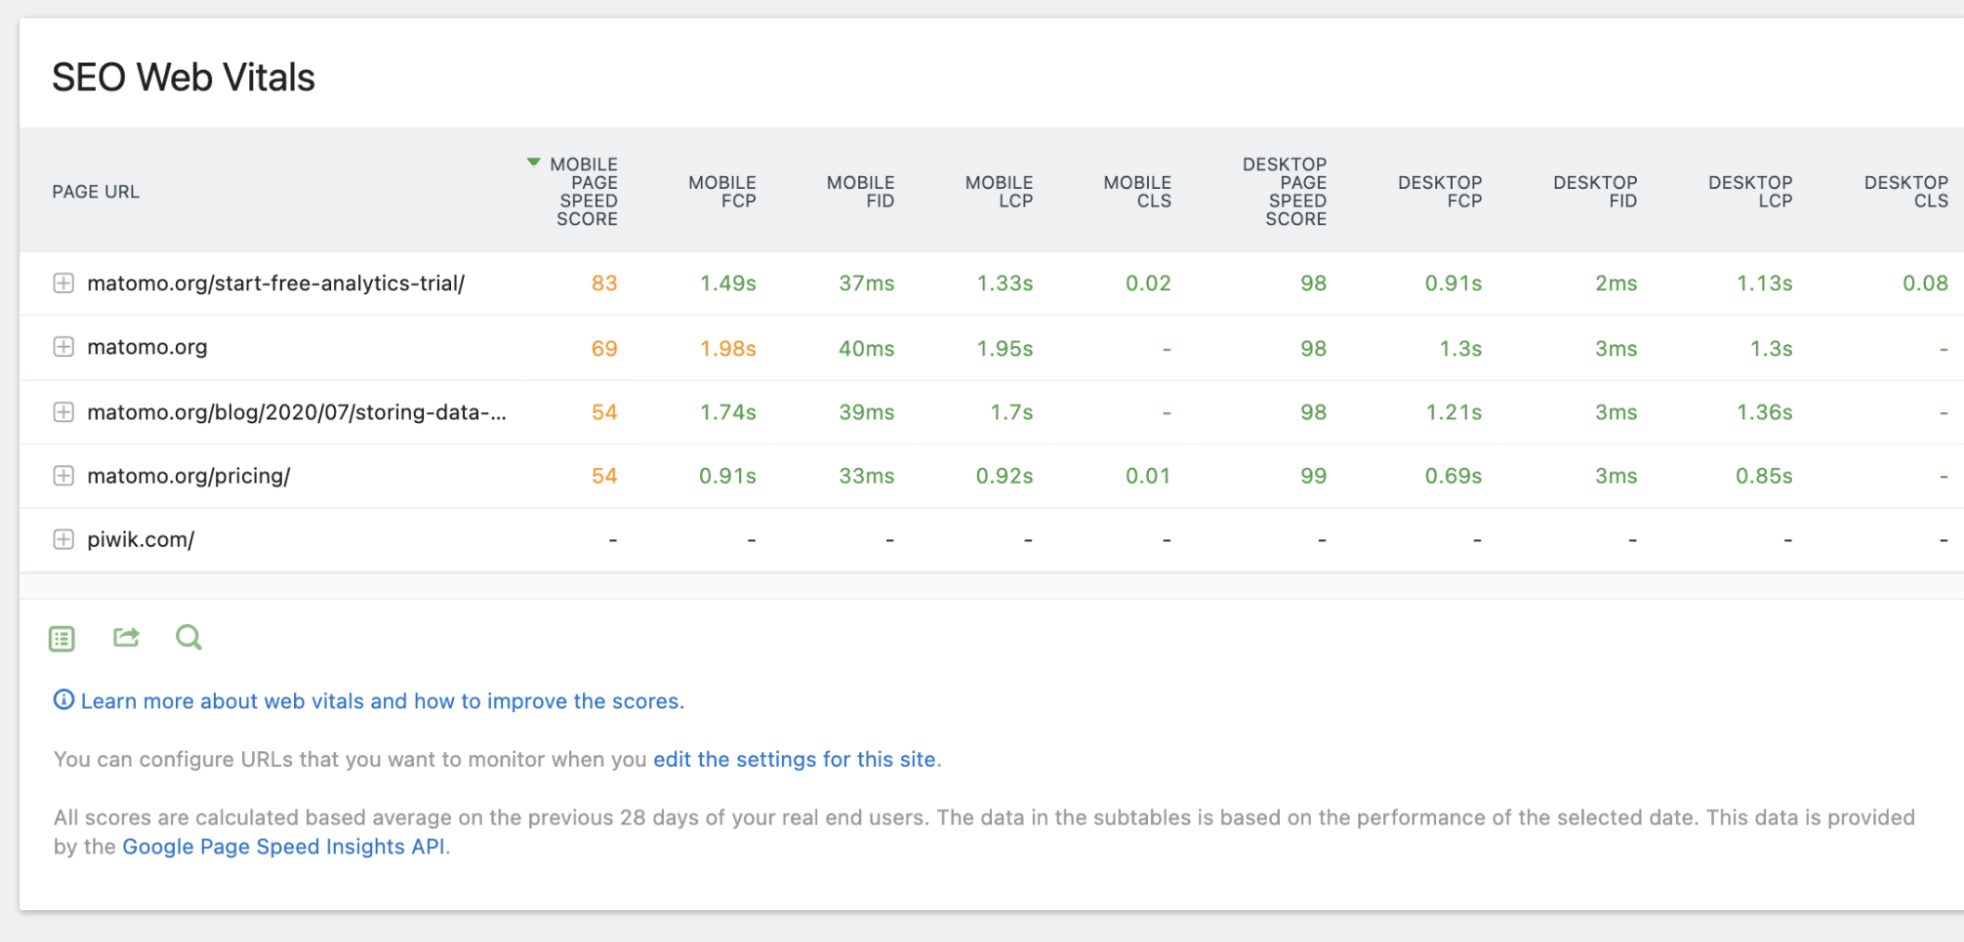Sort the table by Desktop LCP
Image resolution: width=1964 pixels, height=942 pixels.
click(1750, 191)
